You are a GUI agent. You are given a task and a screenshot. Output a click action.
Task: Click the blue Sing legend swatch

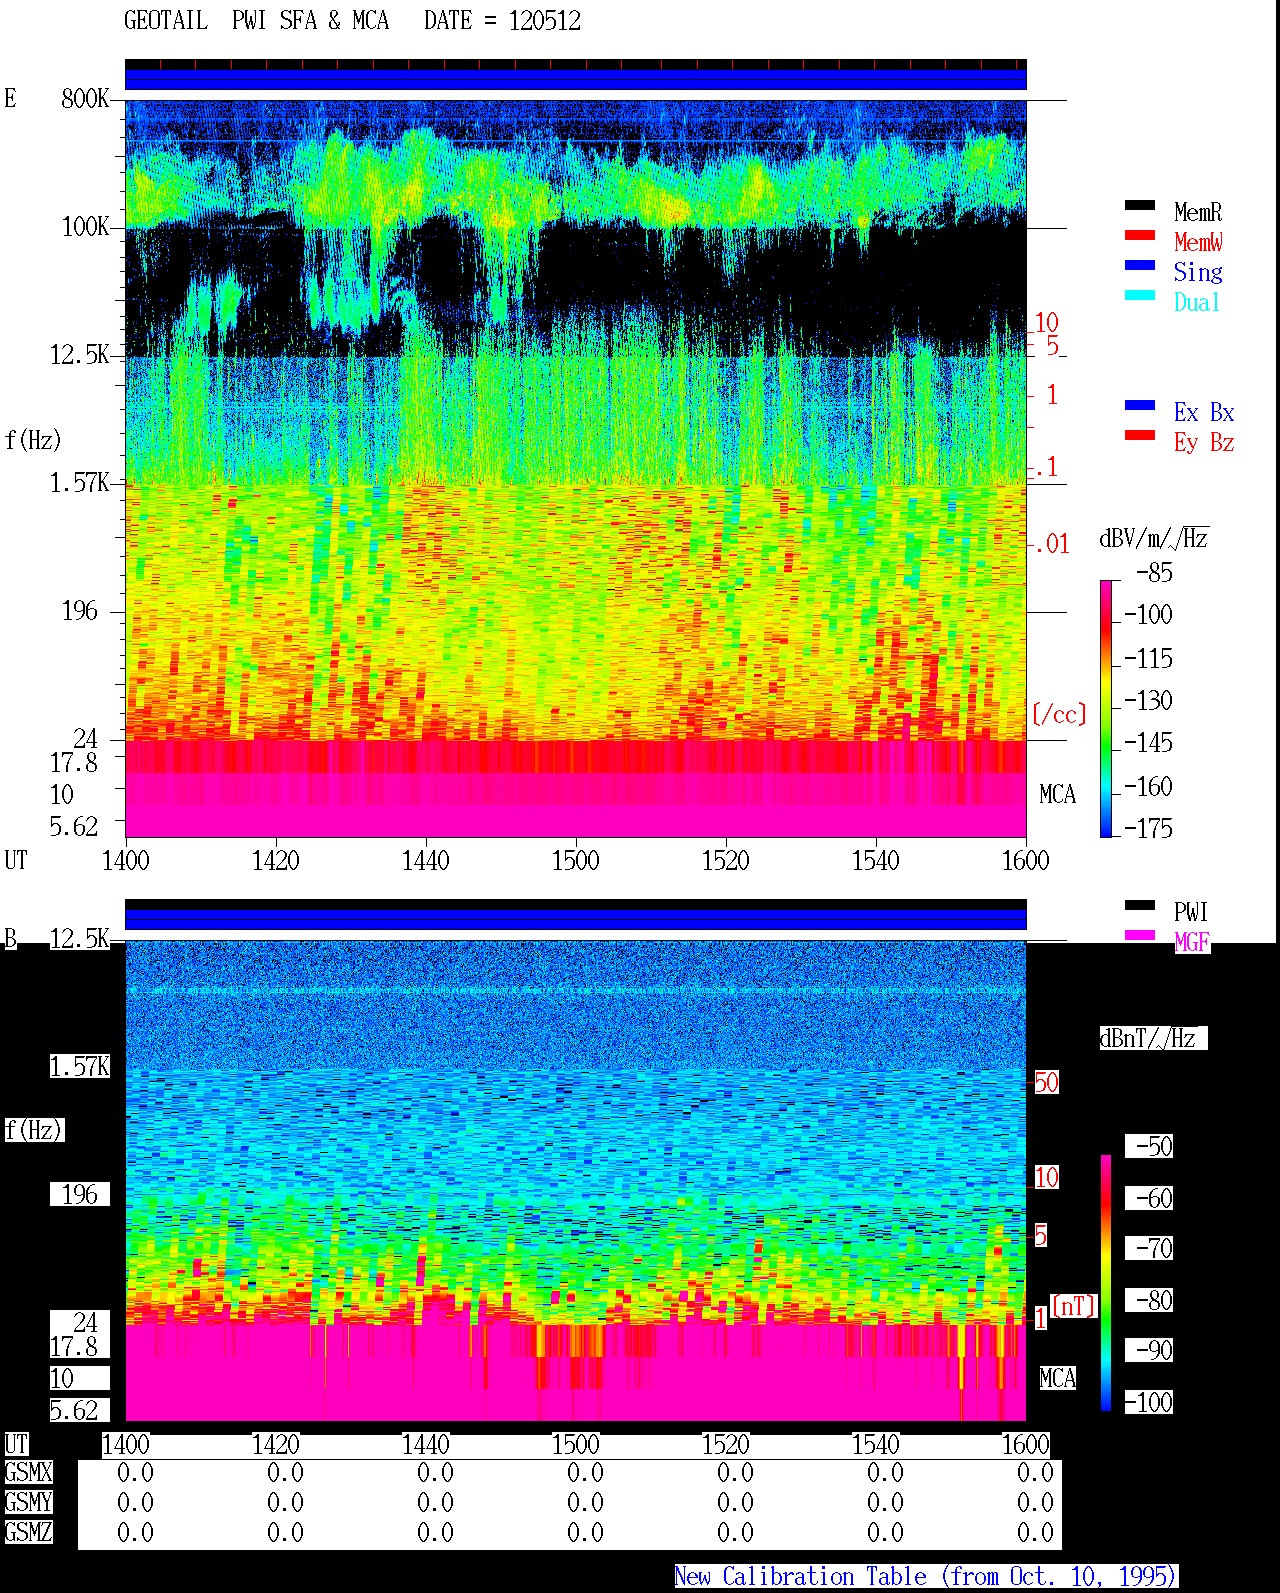(1140, 265)
